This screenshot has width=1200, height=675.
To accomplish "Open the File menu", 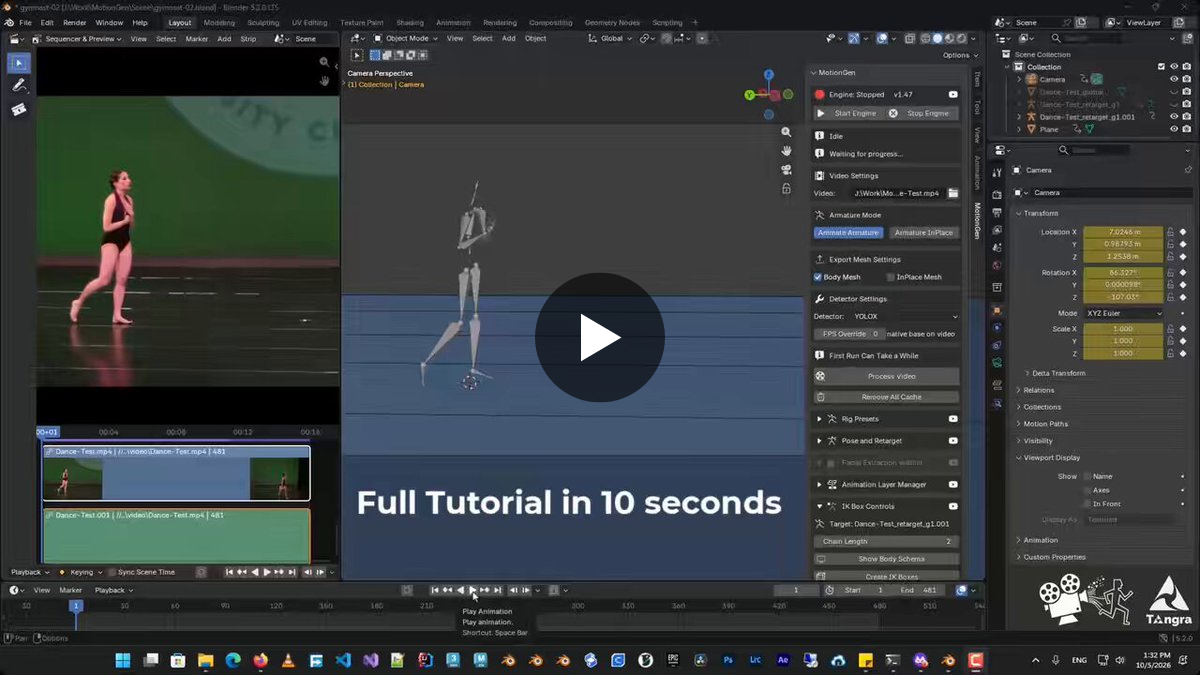I will (x=26, y=22).
